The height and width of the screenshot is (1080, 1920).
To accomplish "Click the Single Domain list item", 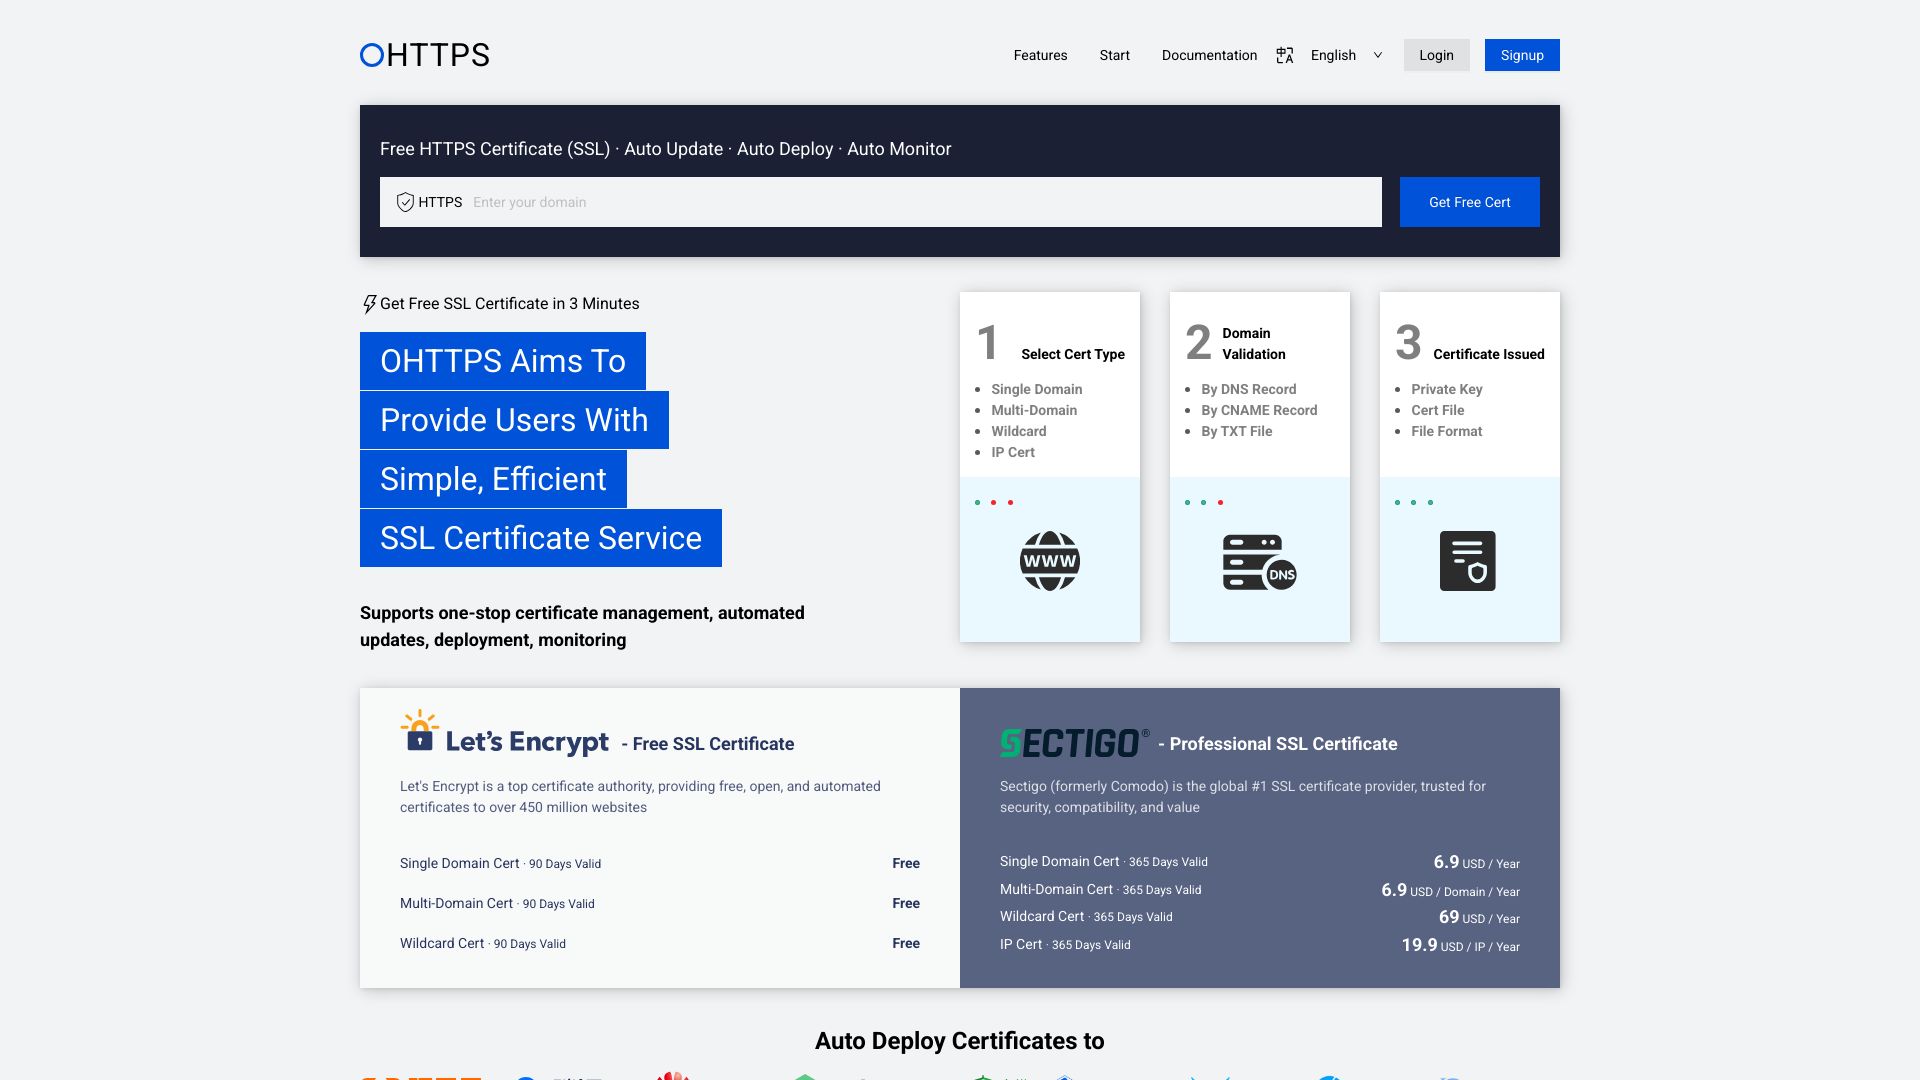I will [x=1036, y=389].
